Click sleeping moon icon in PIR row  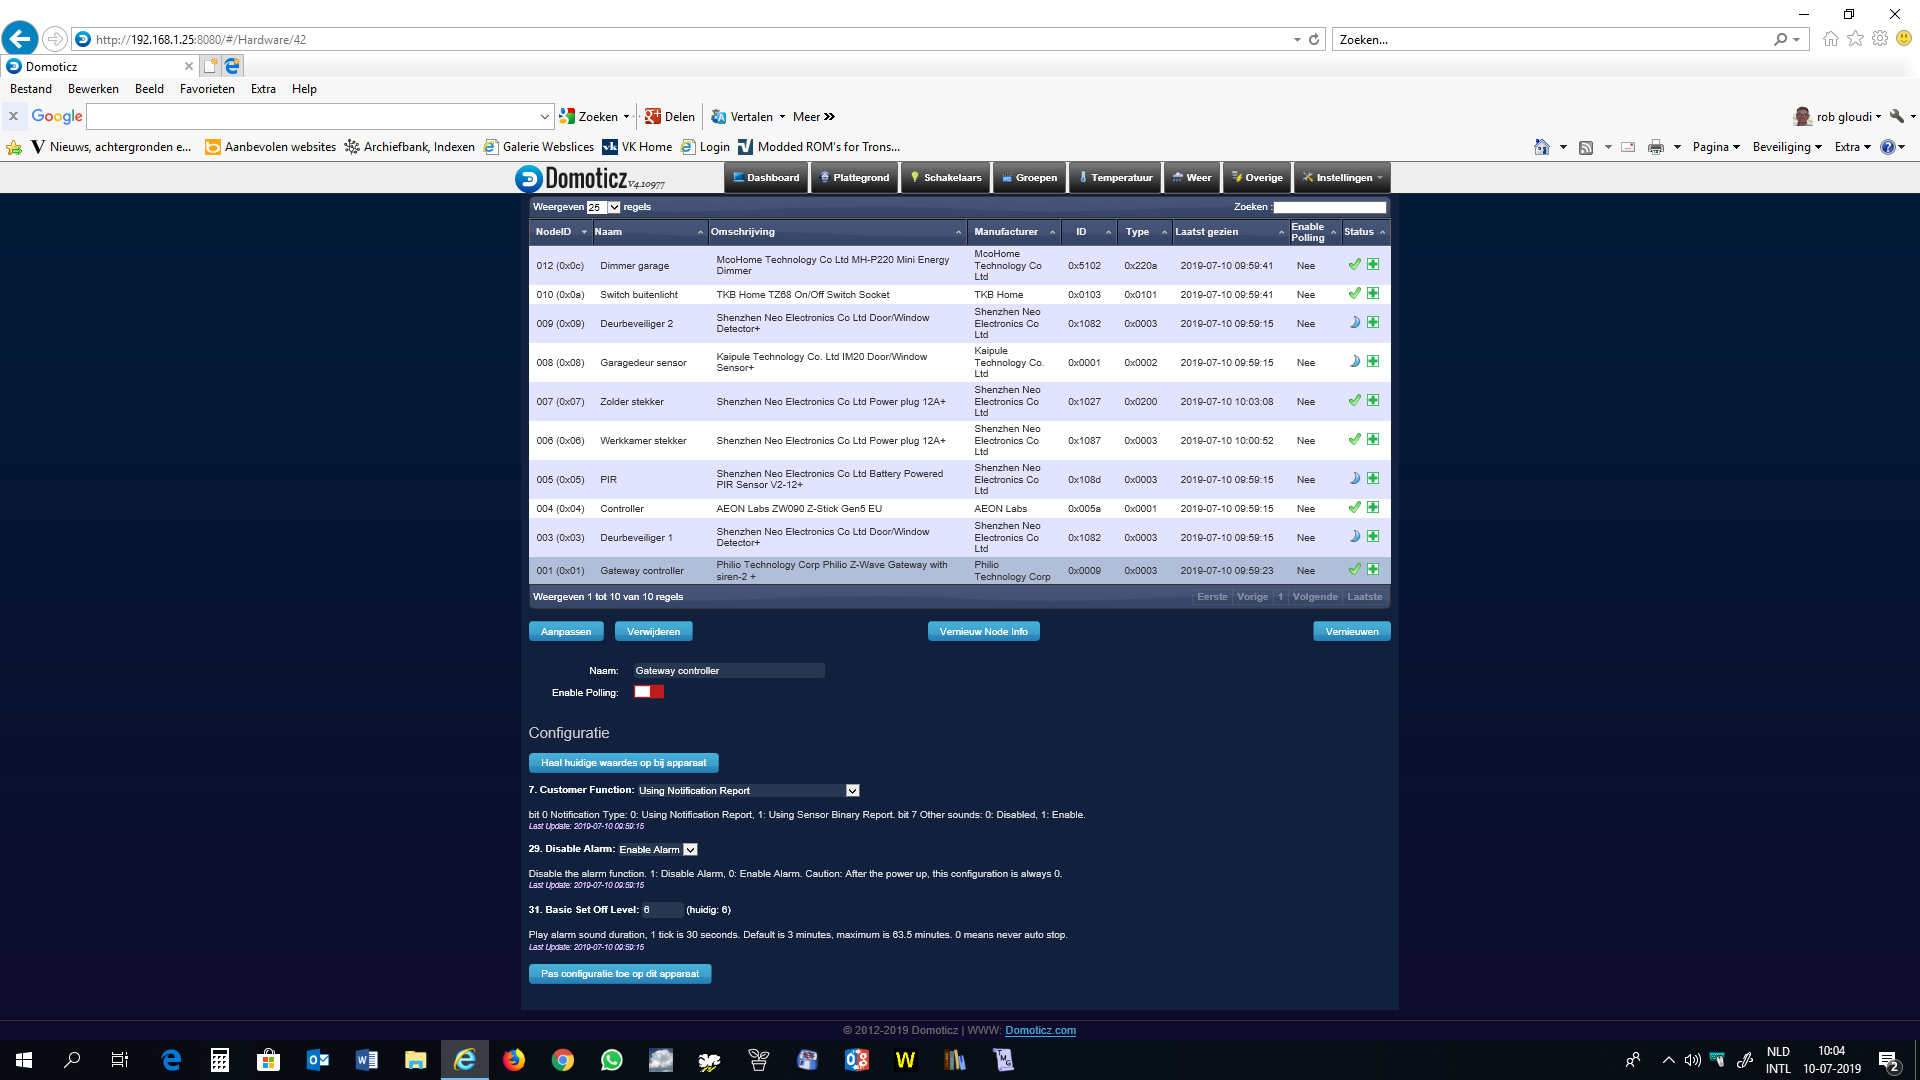pos(1355,479)
